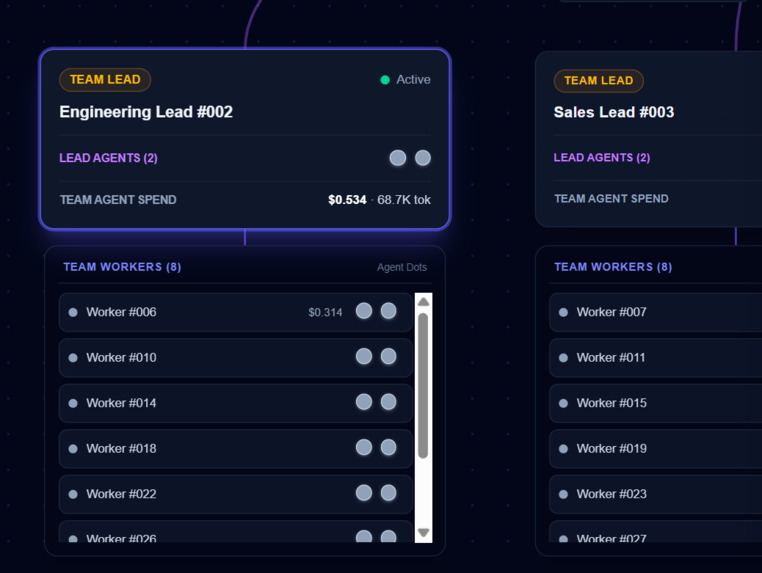Click the green Active status dot
762x573 pixels.
tap(385, 80)
